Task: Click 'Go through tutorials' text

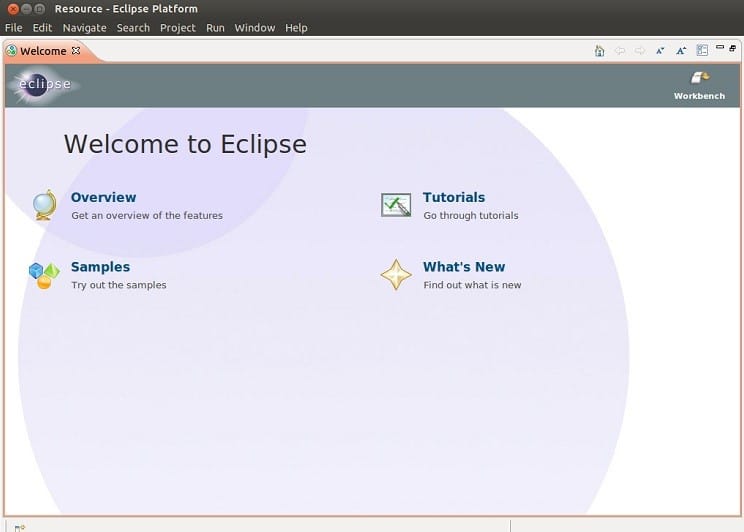Action: coord(471,215)
